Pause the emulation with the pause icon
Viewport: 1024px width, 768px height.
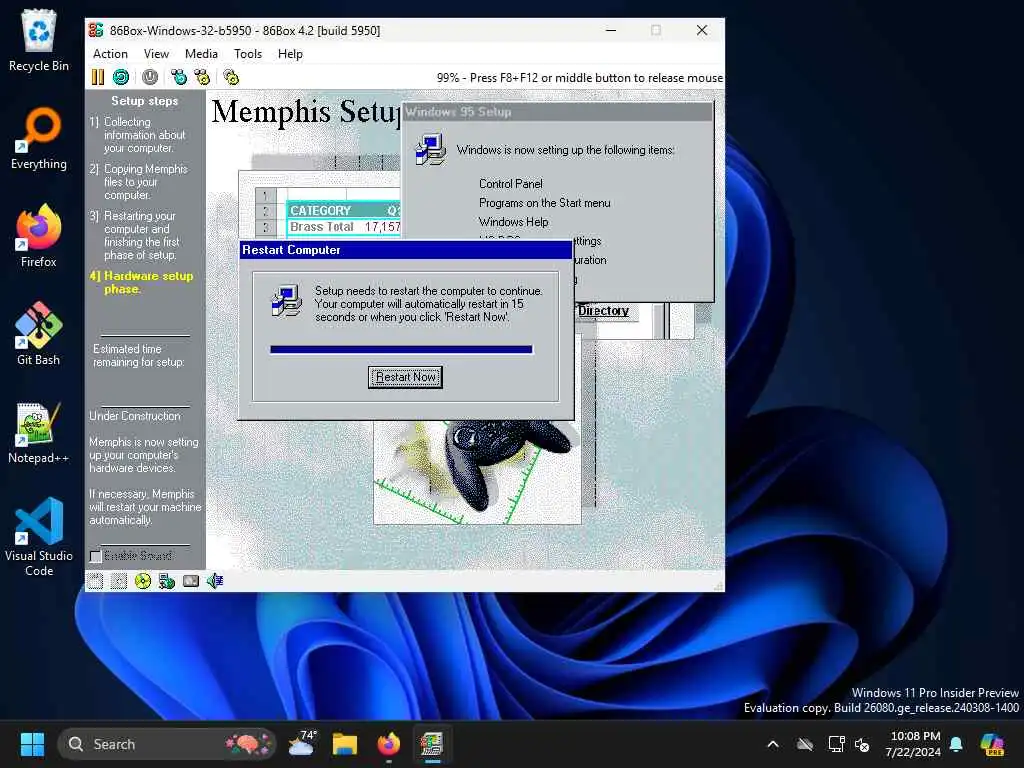(98, 77)
